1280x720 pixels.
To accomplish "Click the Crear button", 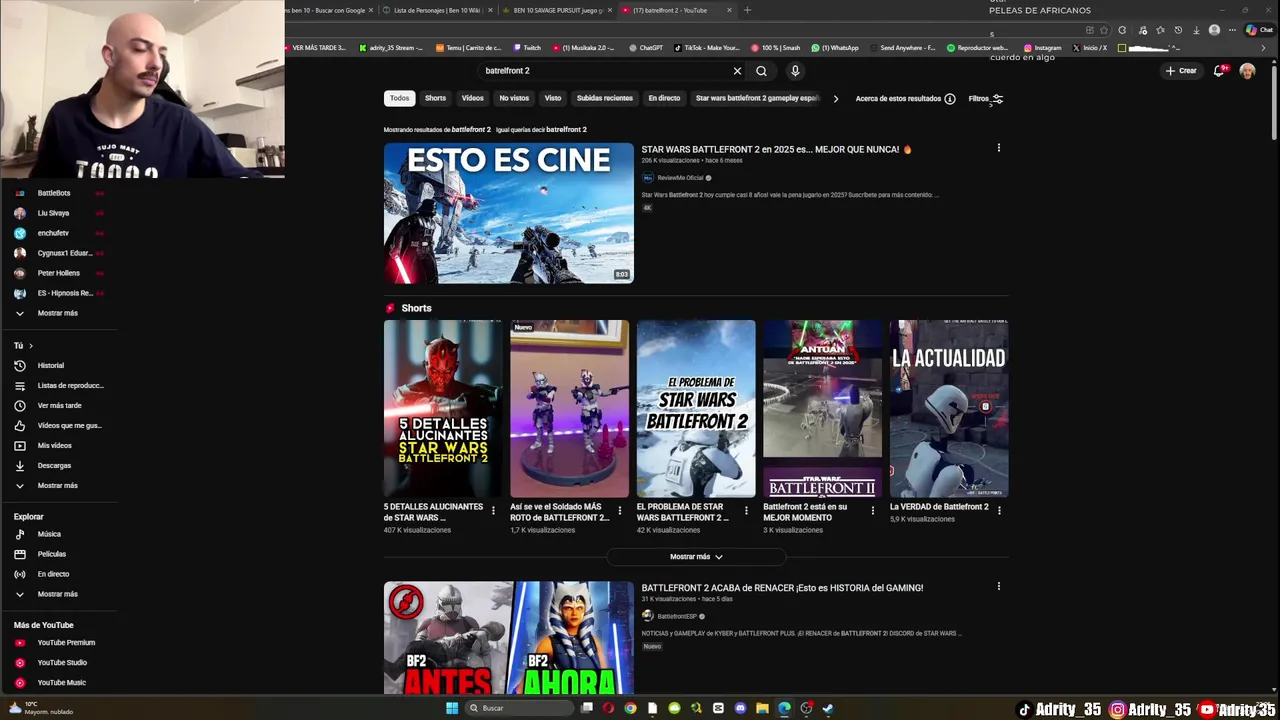I will coord(1181,71).
